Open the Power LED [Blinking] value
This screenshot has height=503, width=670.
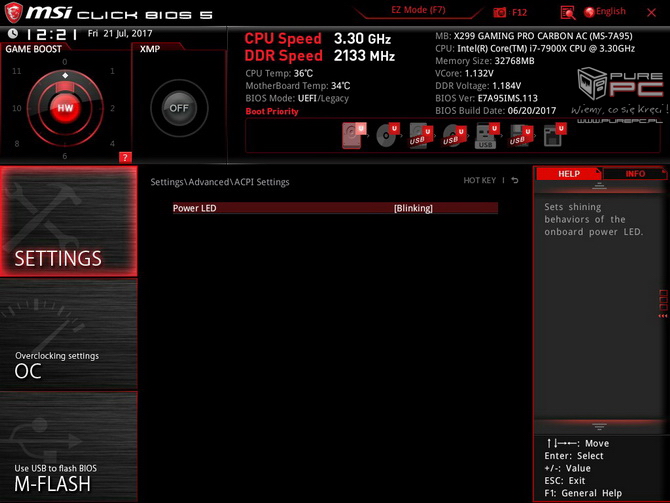413,208
